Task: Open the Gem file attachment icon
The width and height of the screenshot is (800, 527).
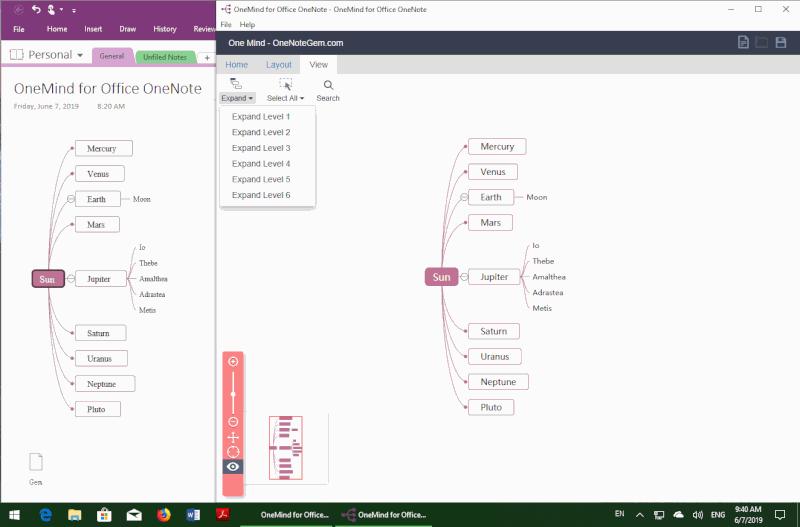Action: coord(36,462)
